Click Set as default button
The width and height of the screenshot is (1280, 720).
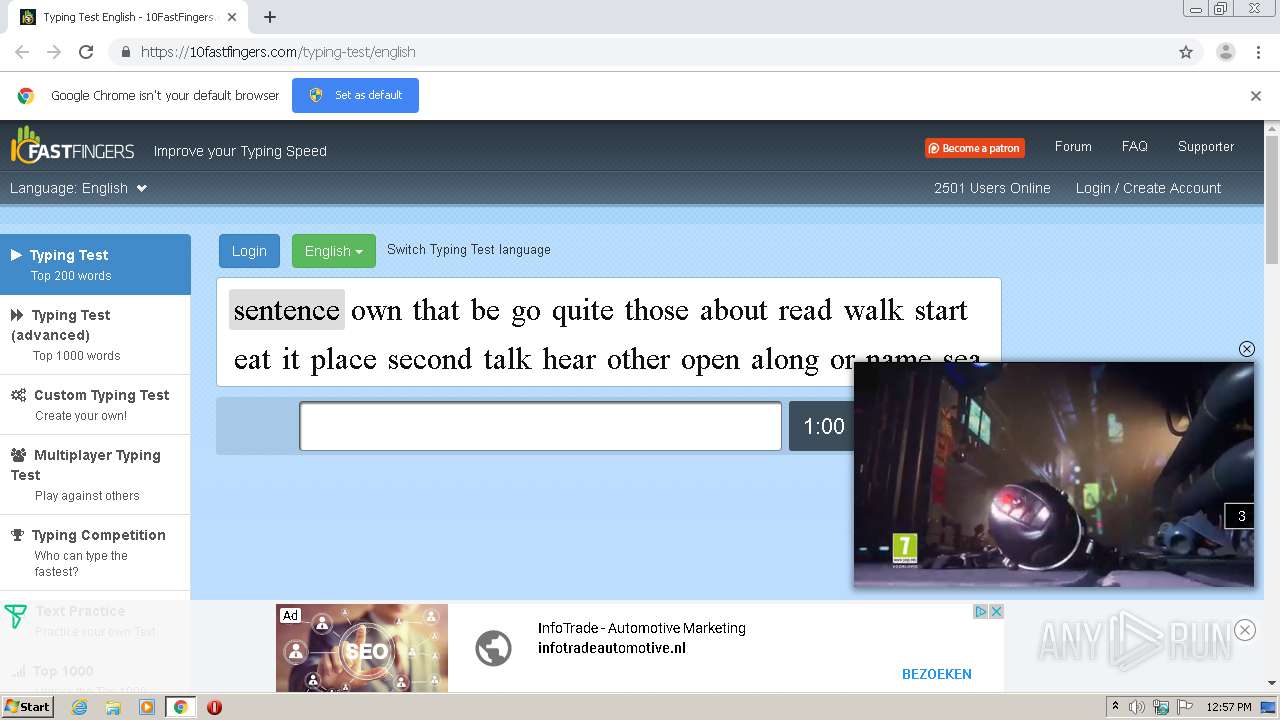pyautogui.click(x=355, y=95)
